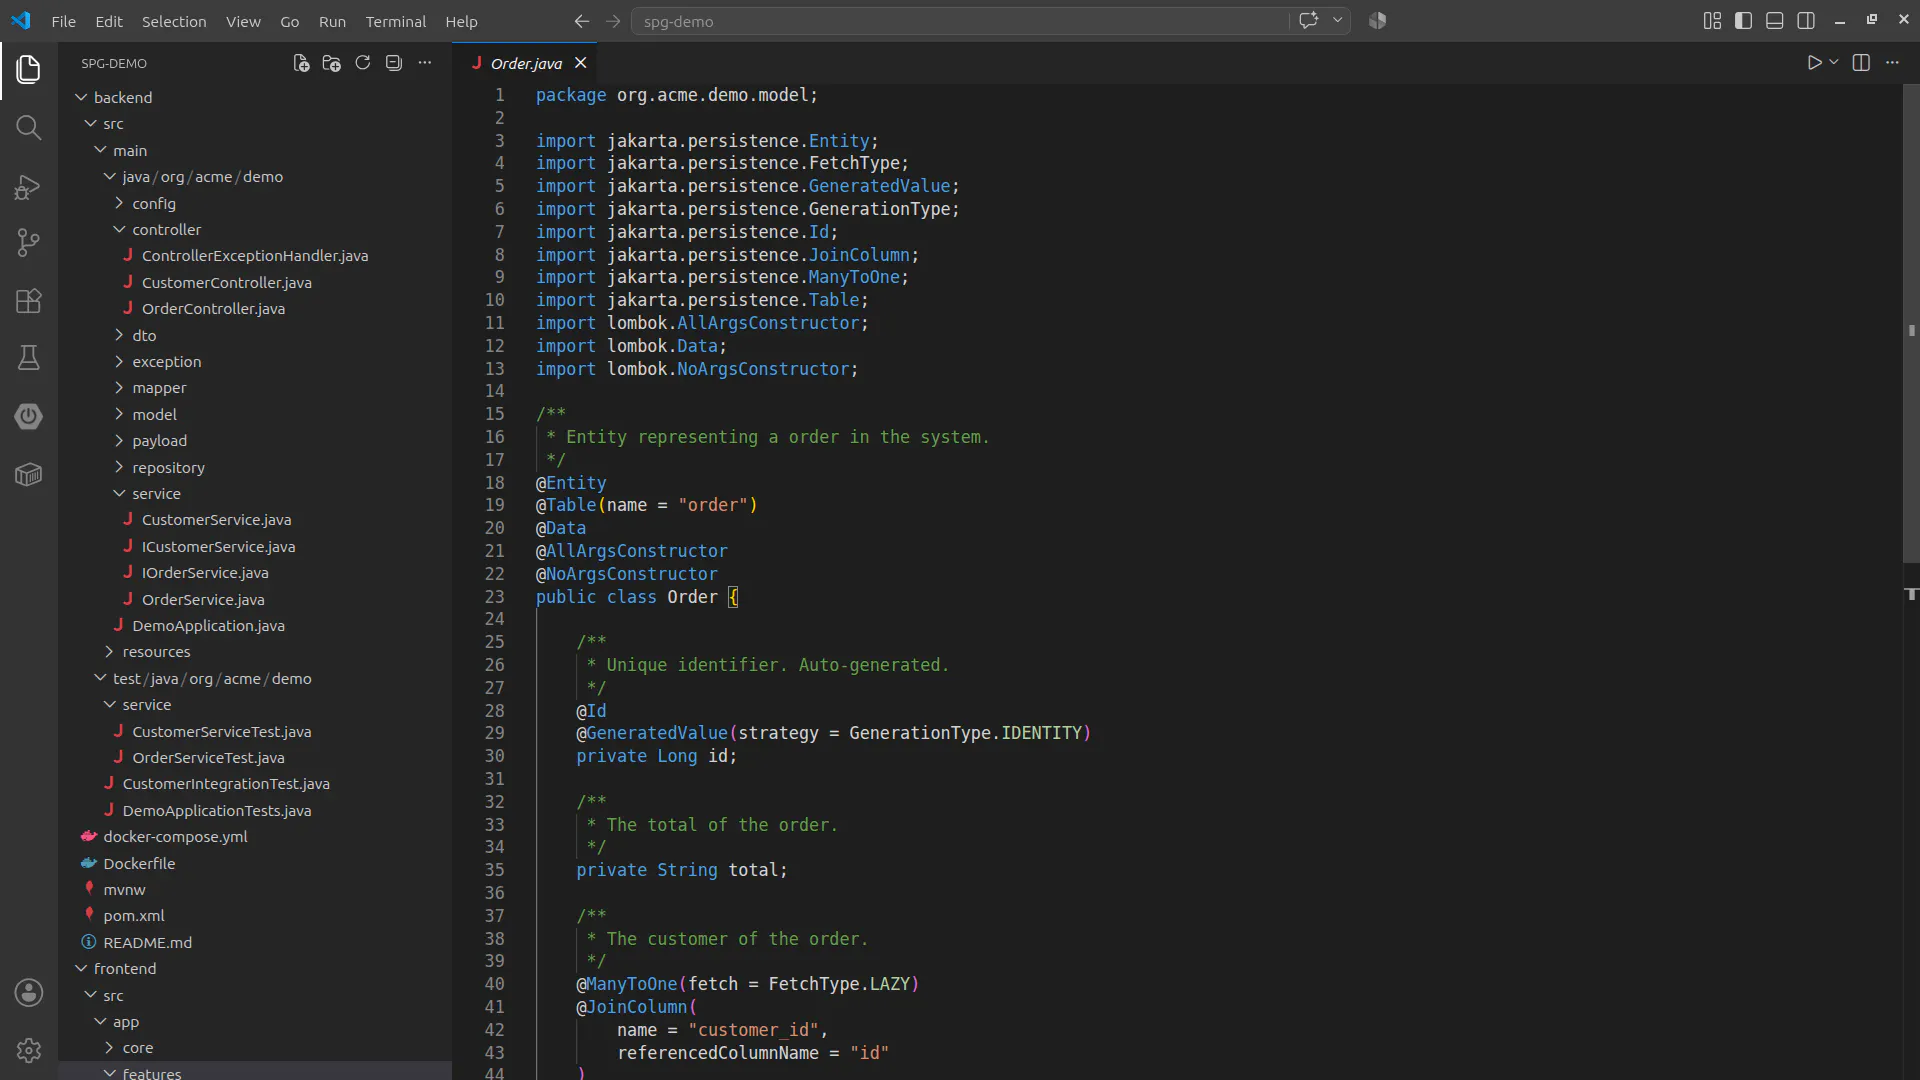Open Dockerfile in the tree

click(255, 863)
